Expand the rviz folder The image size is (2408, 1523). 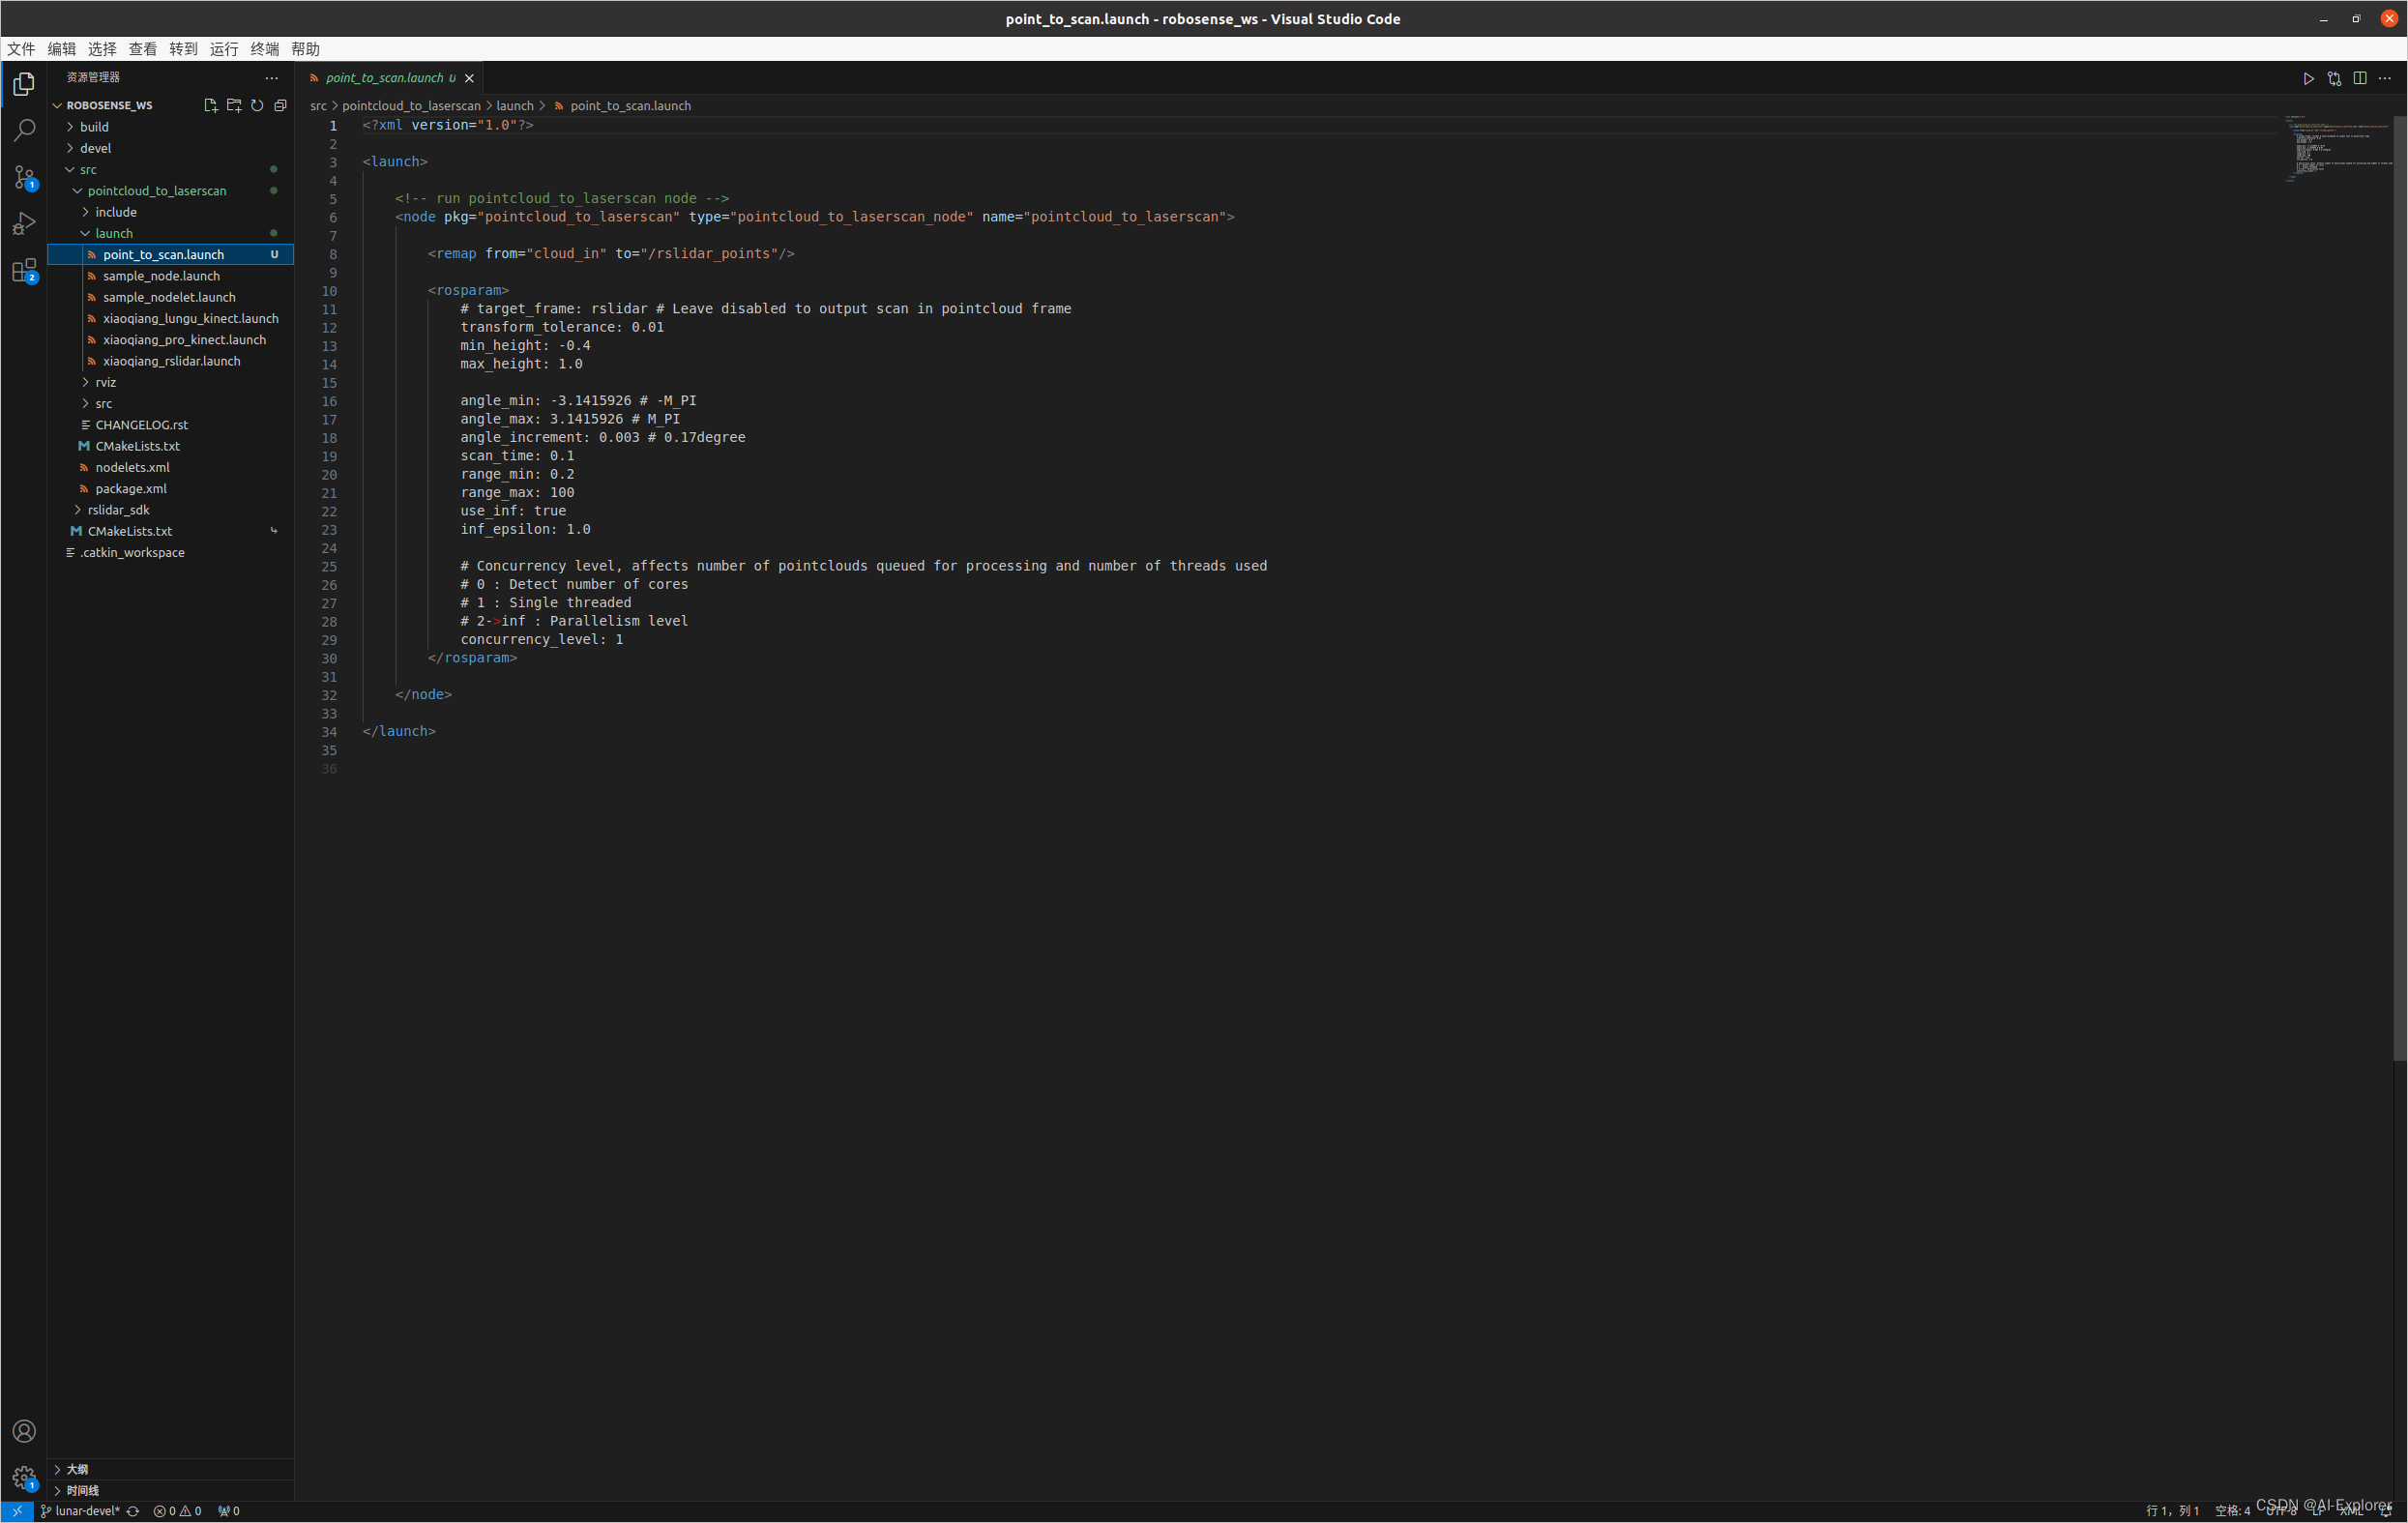click(171, 382)
